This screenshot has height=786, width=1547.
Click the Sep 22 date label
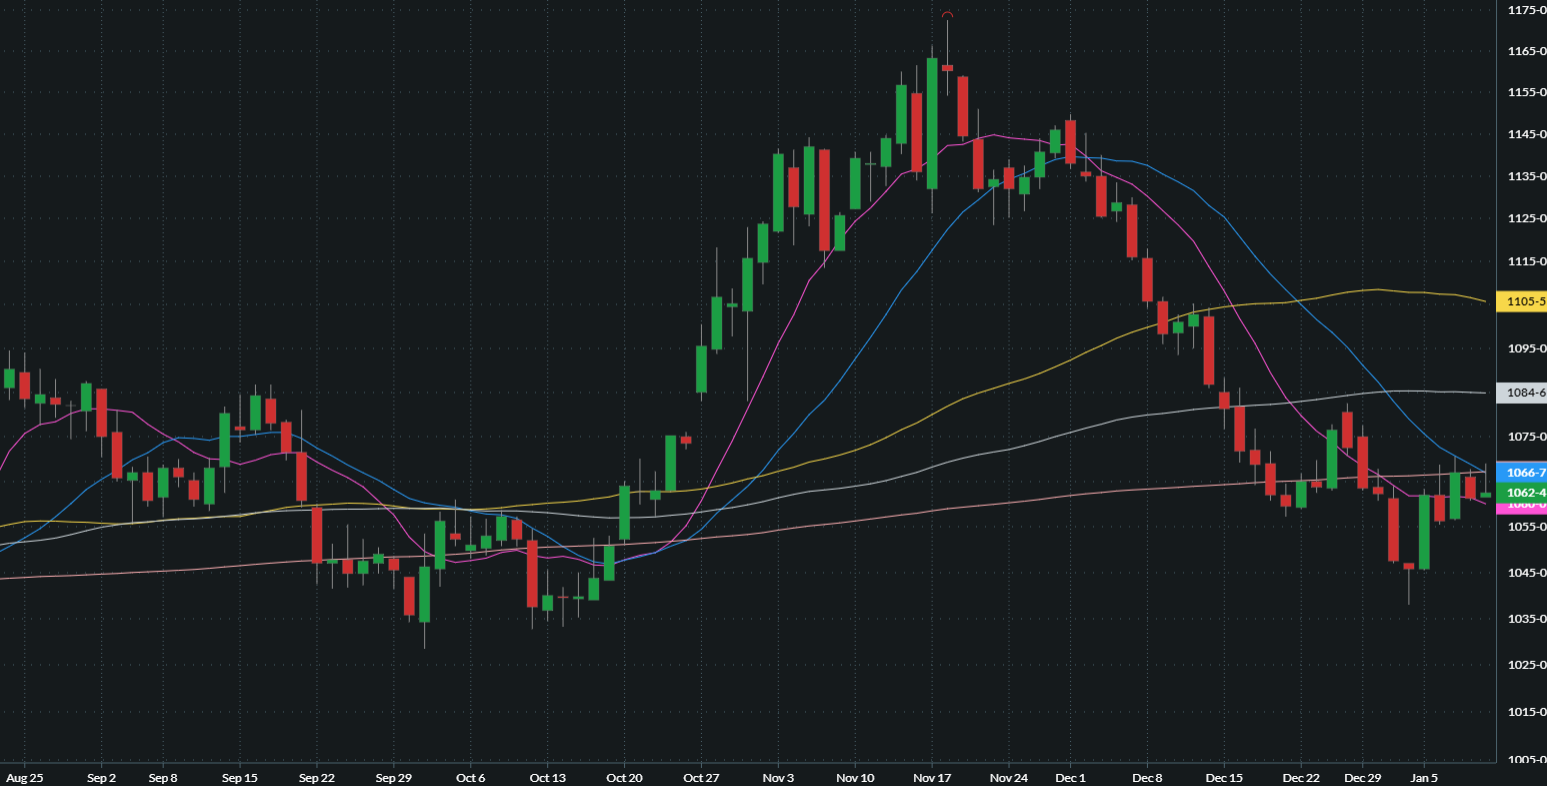pyautogui.click(x=316, y=777)
